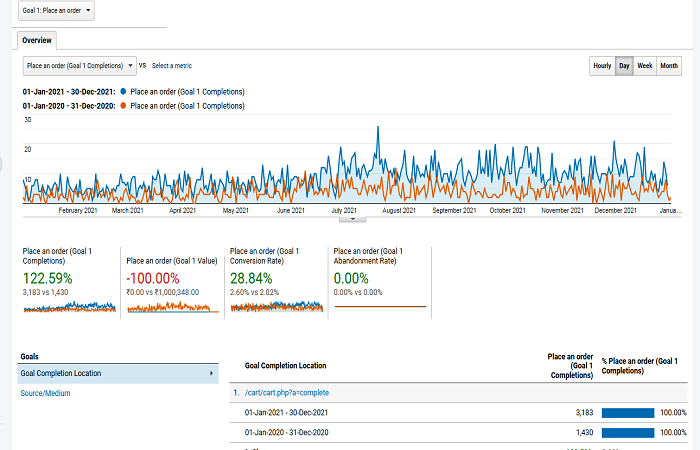Click the 3,183 completions value
The height and width of the screenshot is (450, 700).
pyautogui.click(x=584, y=412)
